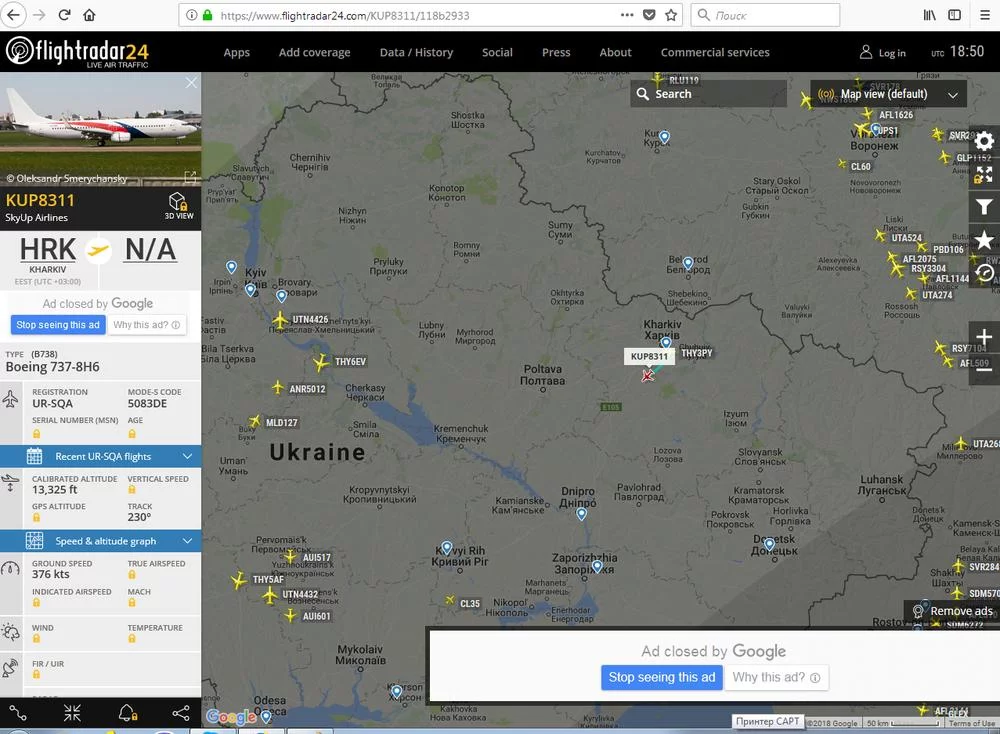Click Stop seeing this ad in bottom banner

point(662,677)
